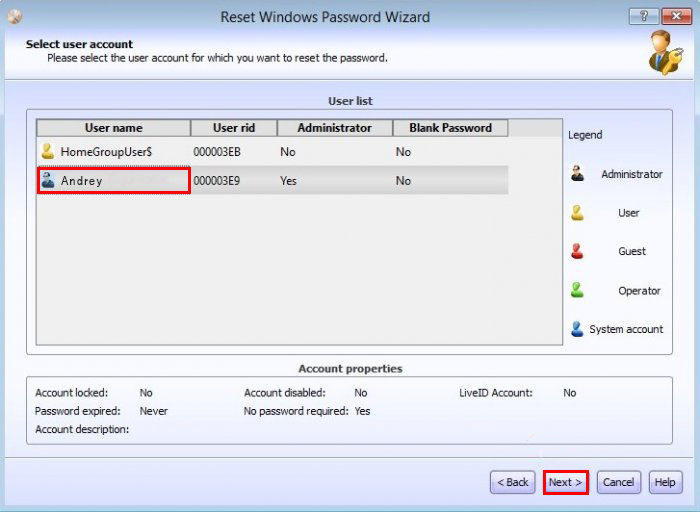This screenshot has height=512, width=700.
Task: Click the Password expired value Never
Action: pos(154,411)
